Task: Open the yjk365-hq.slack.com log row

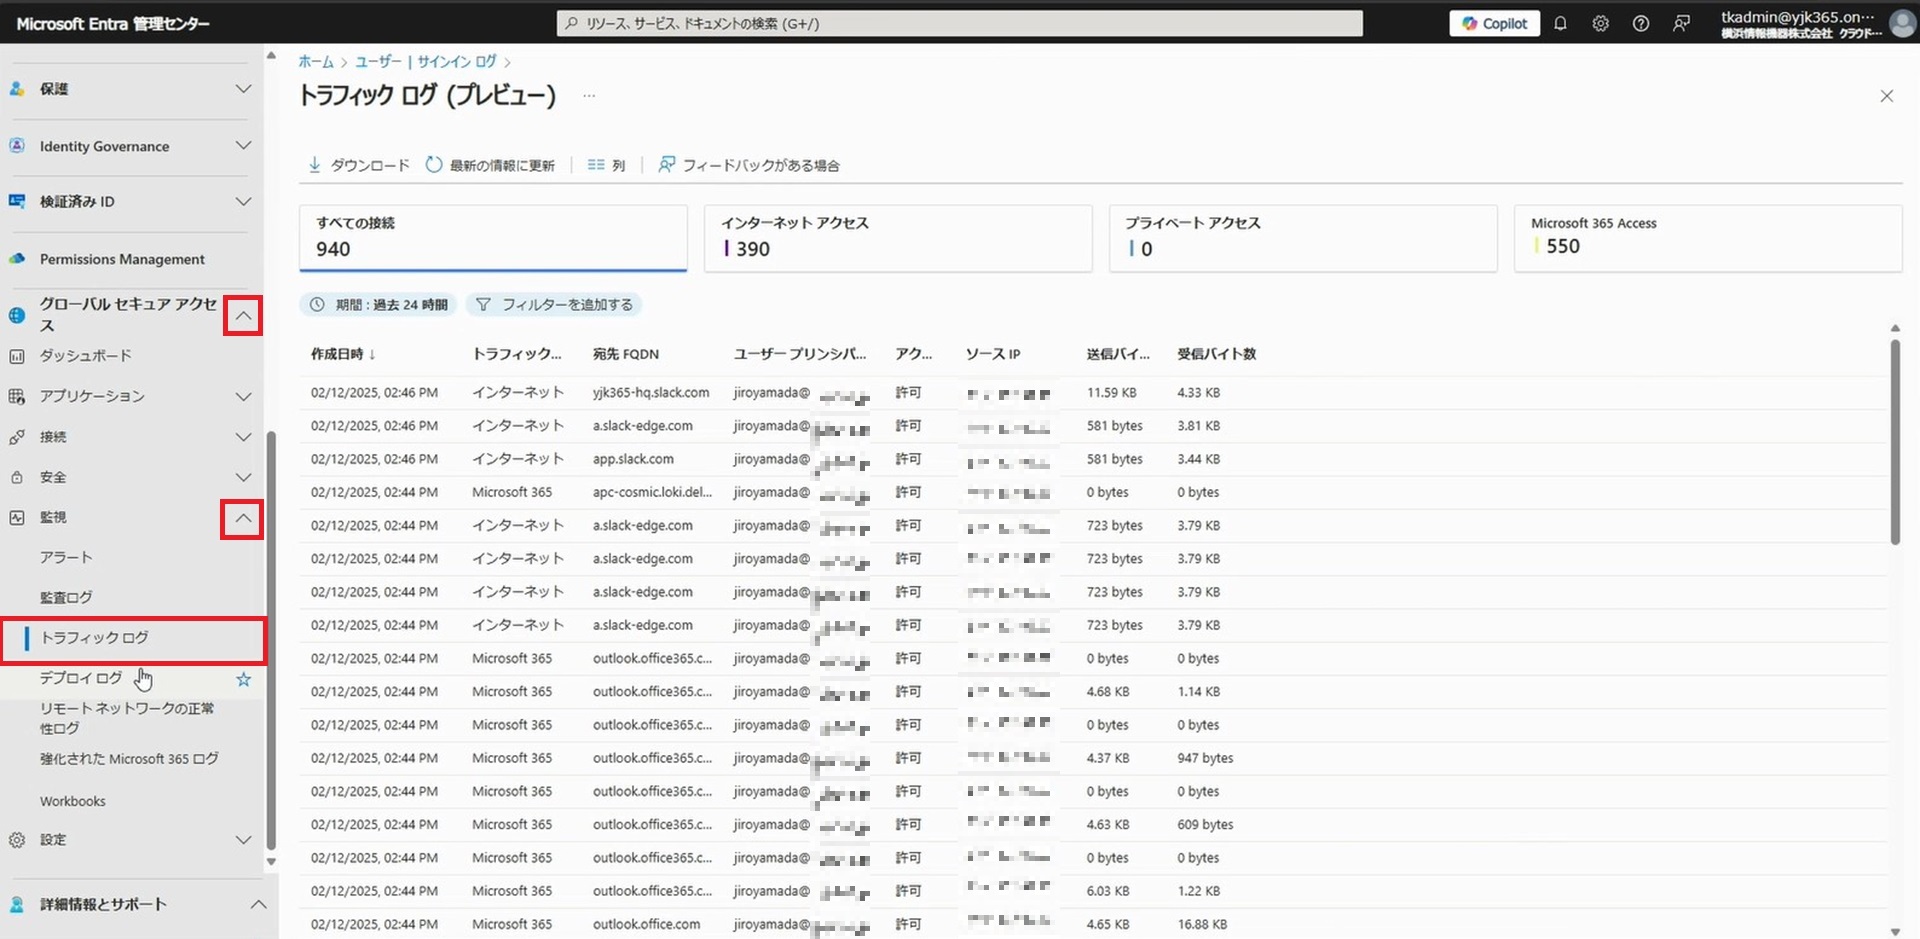Action: [1093, 393]
